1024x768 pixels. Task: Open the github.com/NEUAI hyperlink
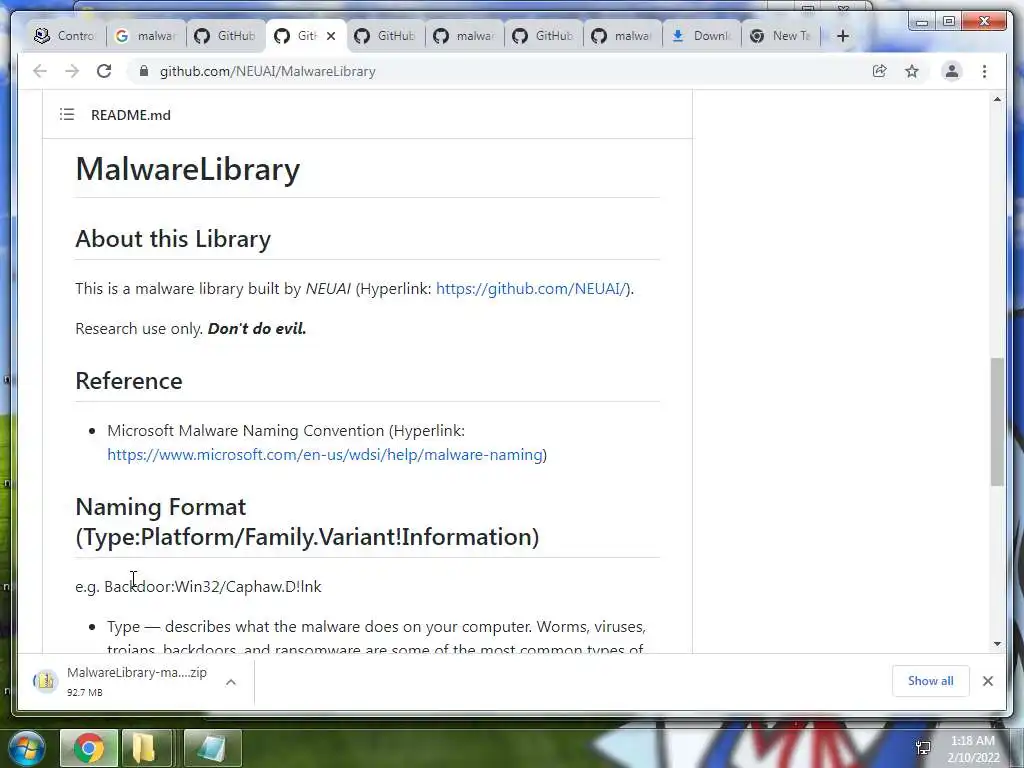tap(532, 289)
